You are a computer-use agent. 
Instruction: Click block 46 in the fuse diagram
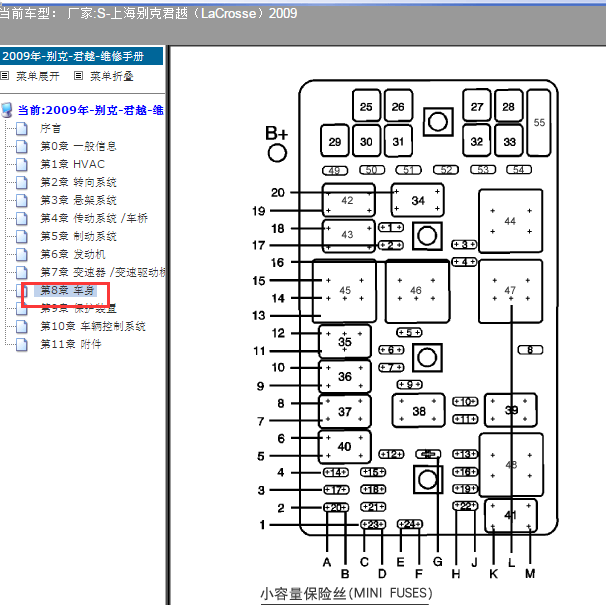(x=417, y=290)
